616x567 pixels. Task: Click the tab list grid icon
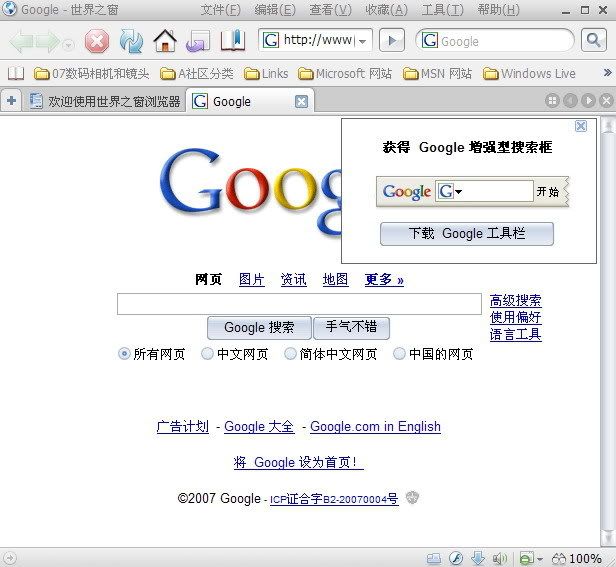pyautogui.click(x=552, y=101)
